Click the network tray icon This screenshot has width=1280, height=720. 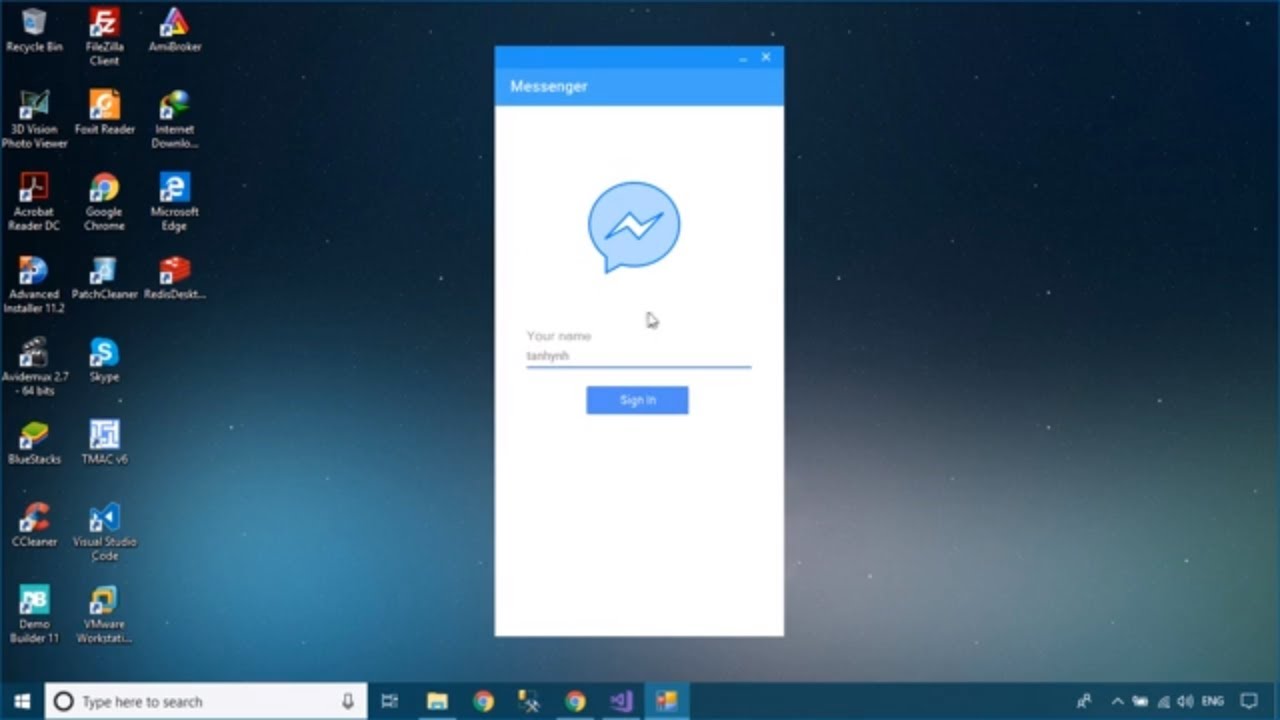1163,701
